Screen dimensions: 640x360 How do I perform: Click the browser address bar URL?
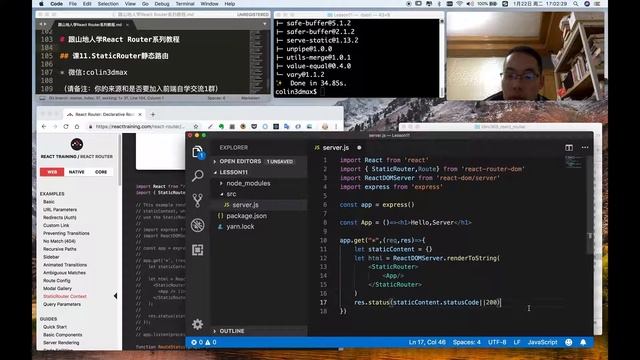[139, 127]
